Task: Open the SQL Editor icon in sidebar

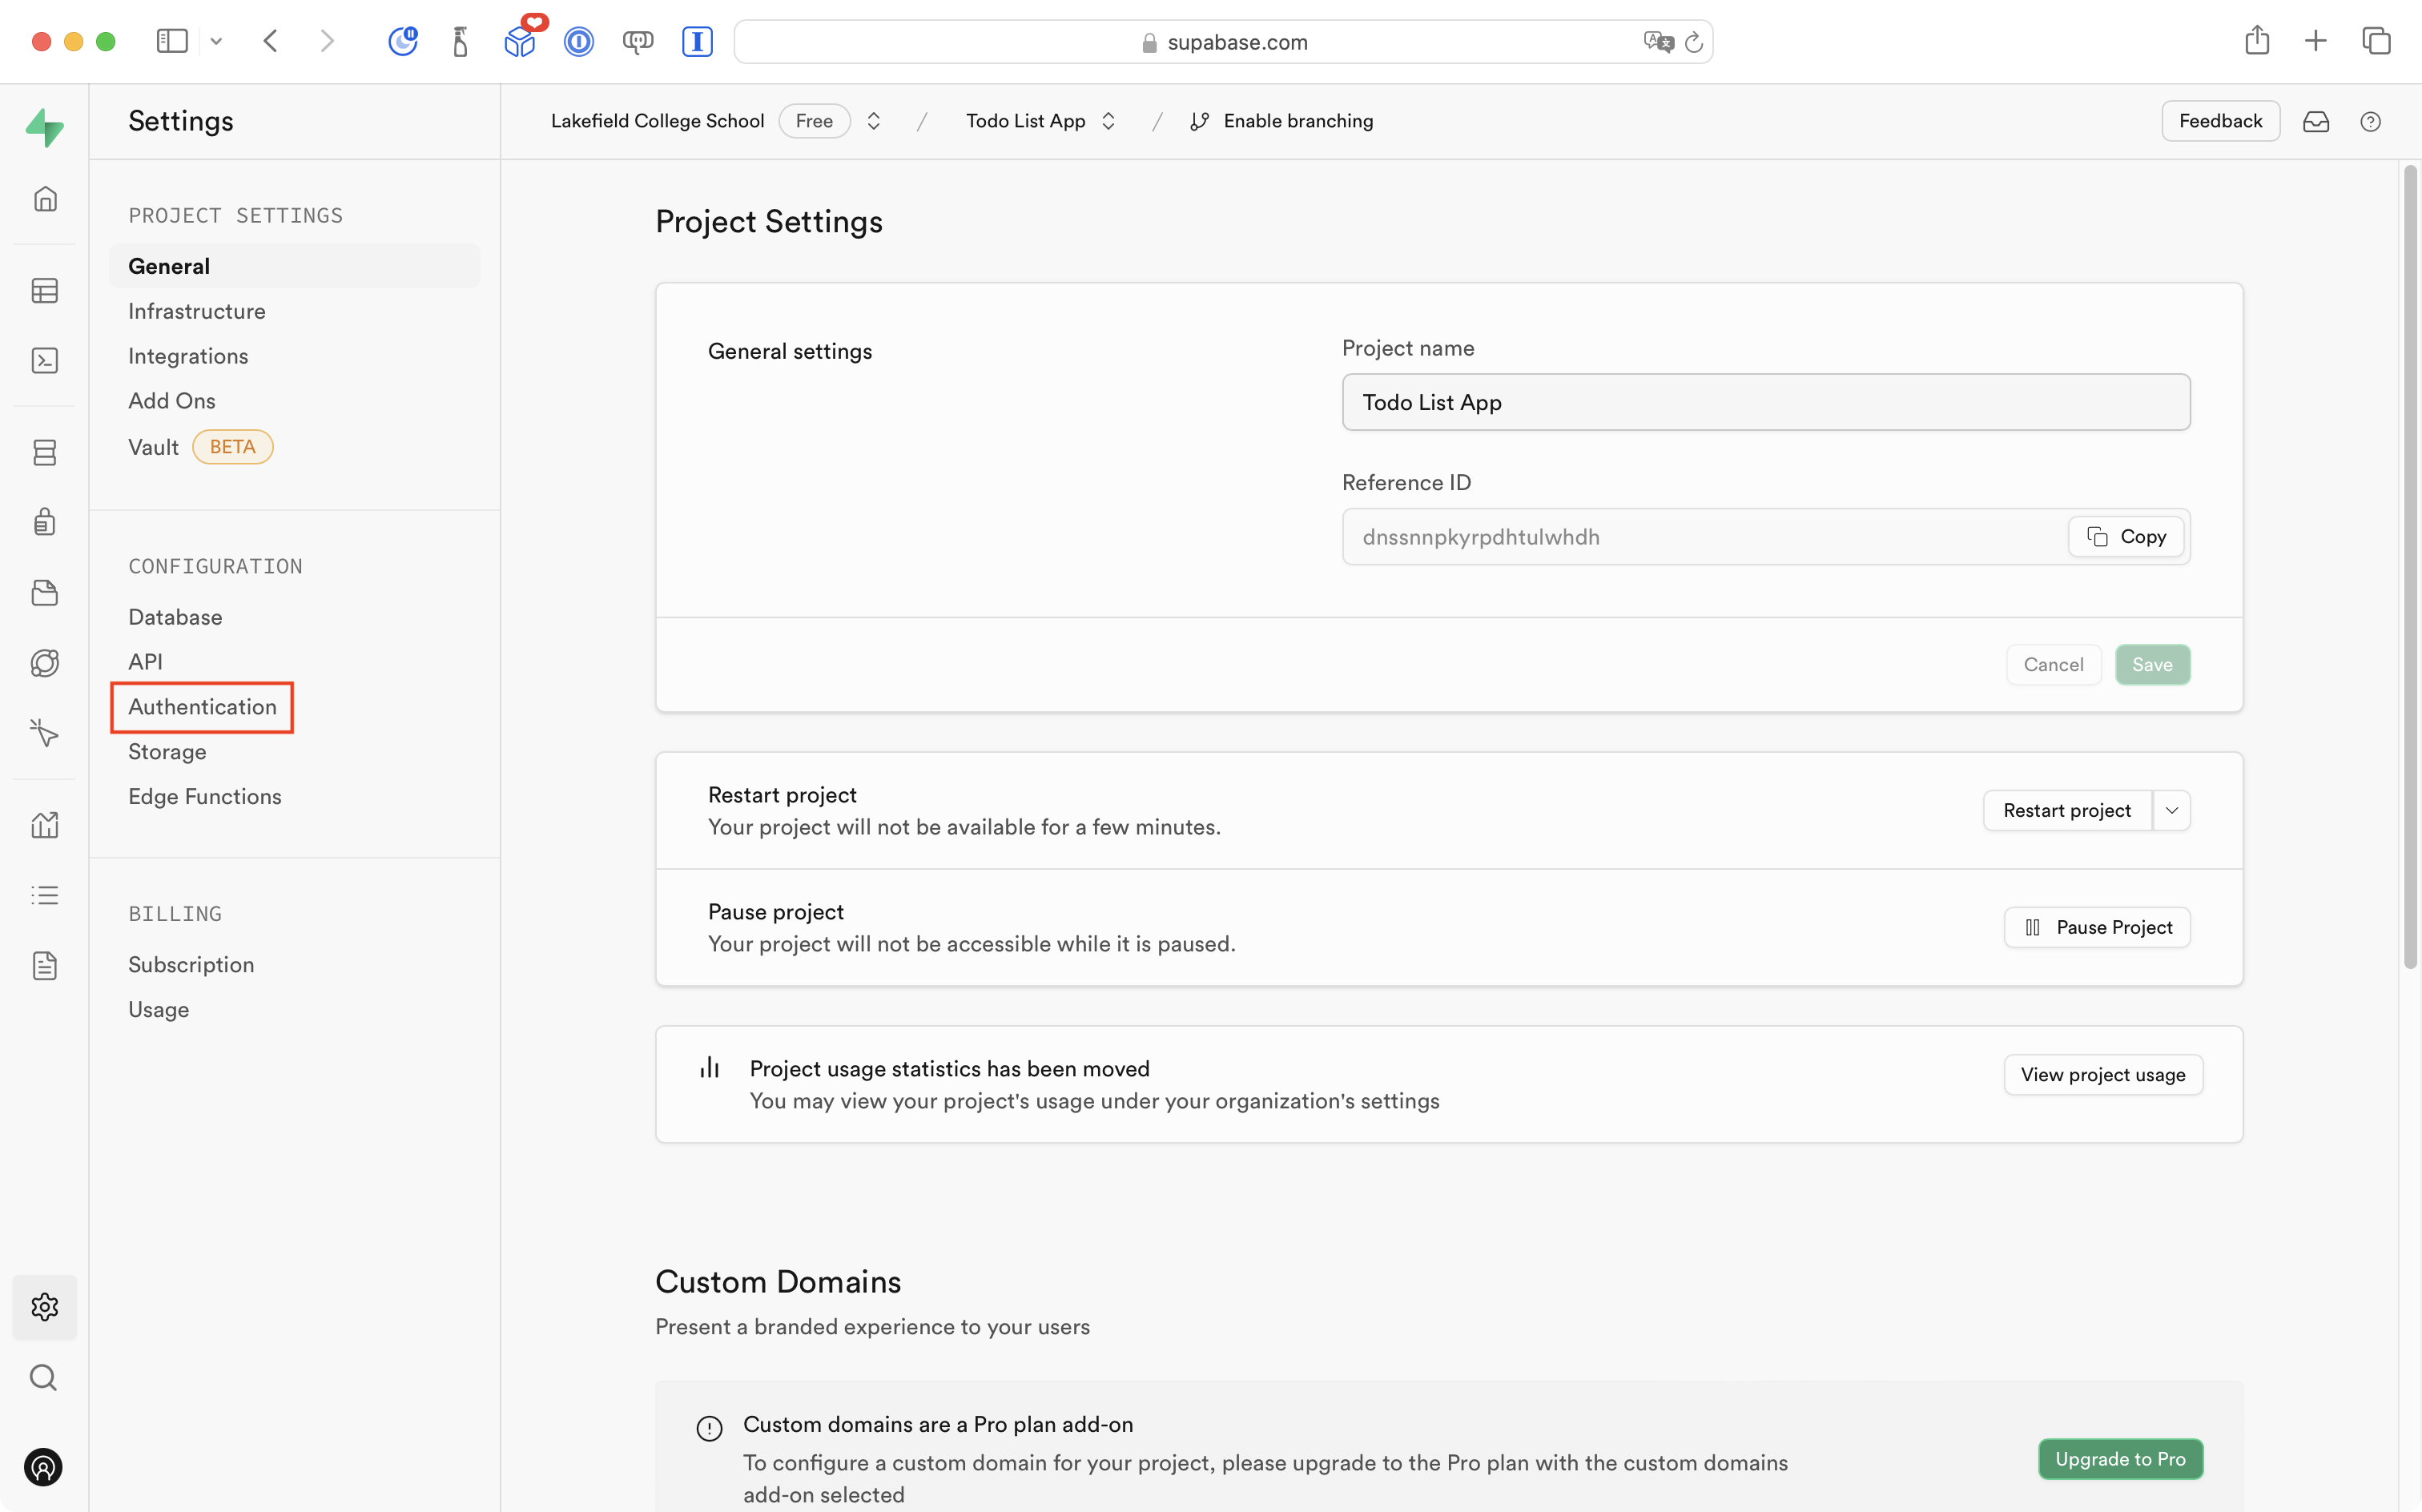Action: point(45,361)
